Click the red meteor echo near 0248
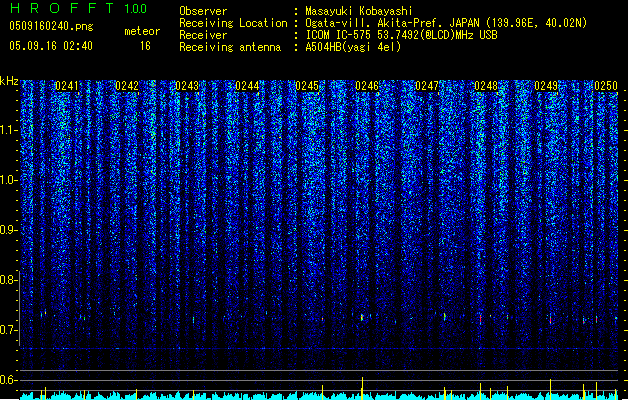629x400 pixels. coord(481,319)
